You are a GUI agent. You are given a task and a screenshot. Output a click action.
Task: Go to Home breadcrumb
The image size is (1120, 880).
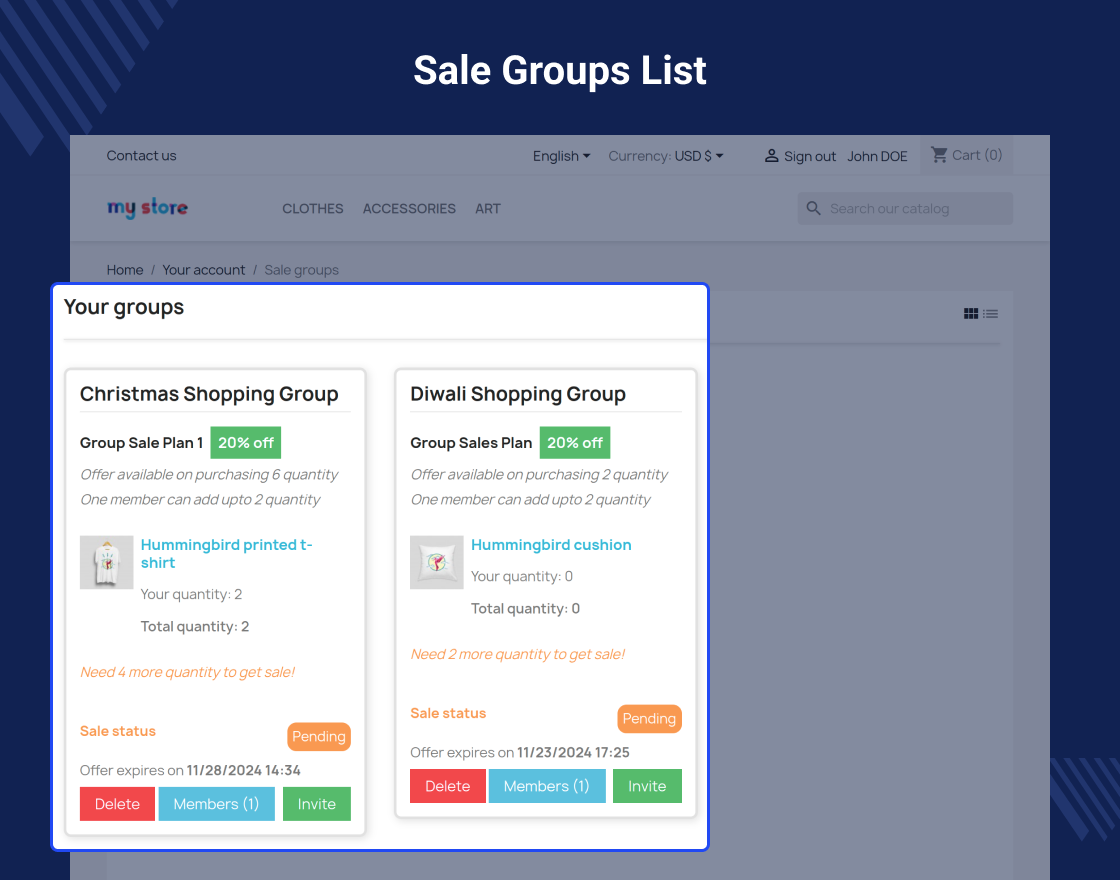(x=125, y=270)
